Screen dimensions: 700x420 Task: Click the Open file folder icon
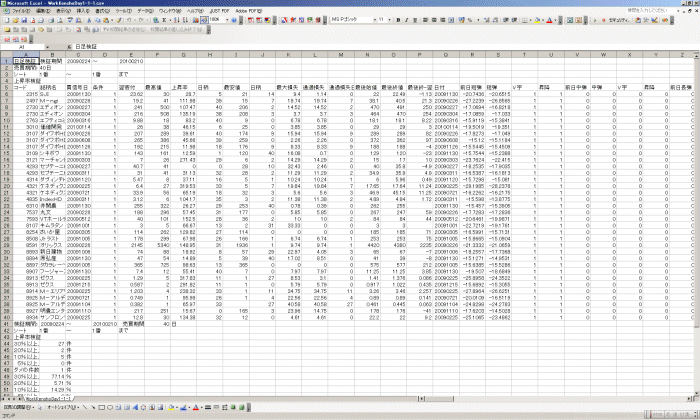click(16, 20)
